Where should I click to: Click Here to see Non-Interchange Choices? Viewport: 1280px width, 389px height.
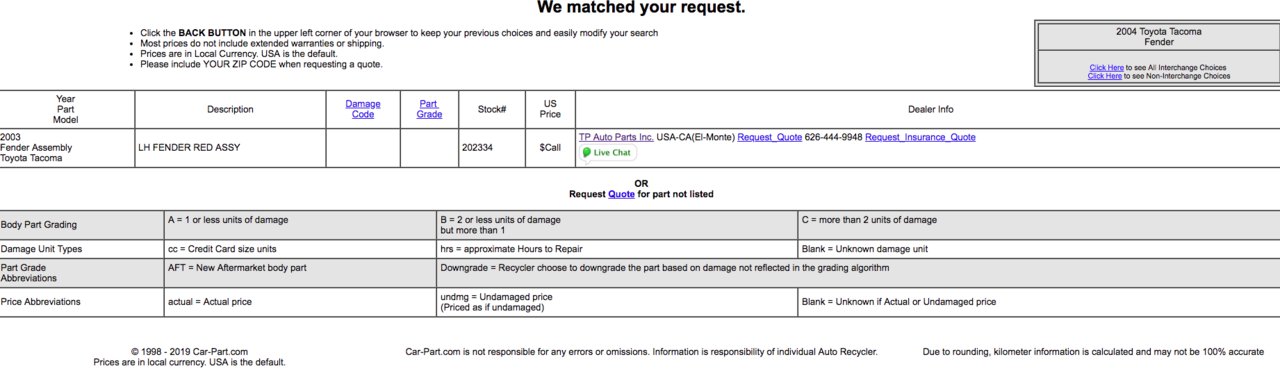tap(1104, 76)
